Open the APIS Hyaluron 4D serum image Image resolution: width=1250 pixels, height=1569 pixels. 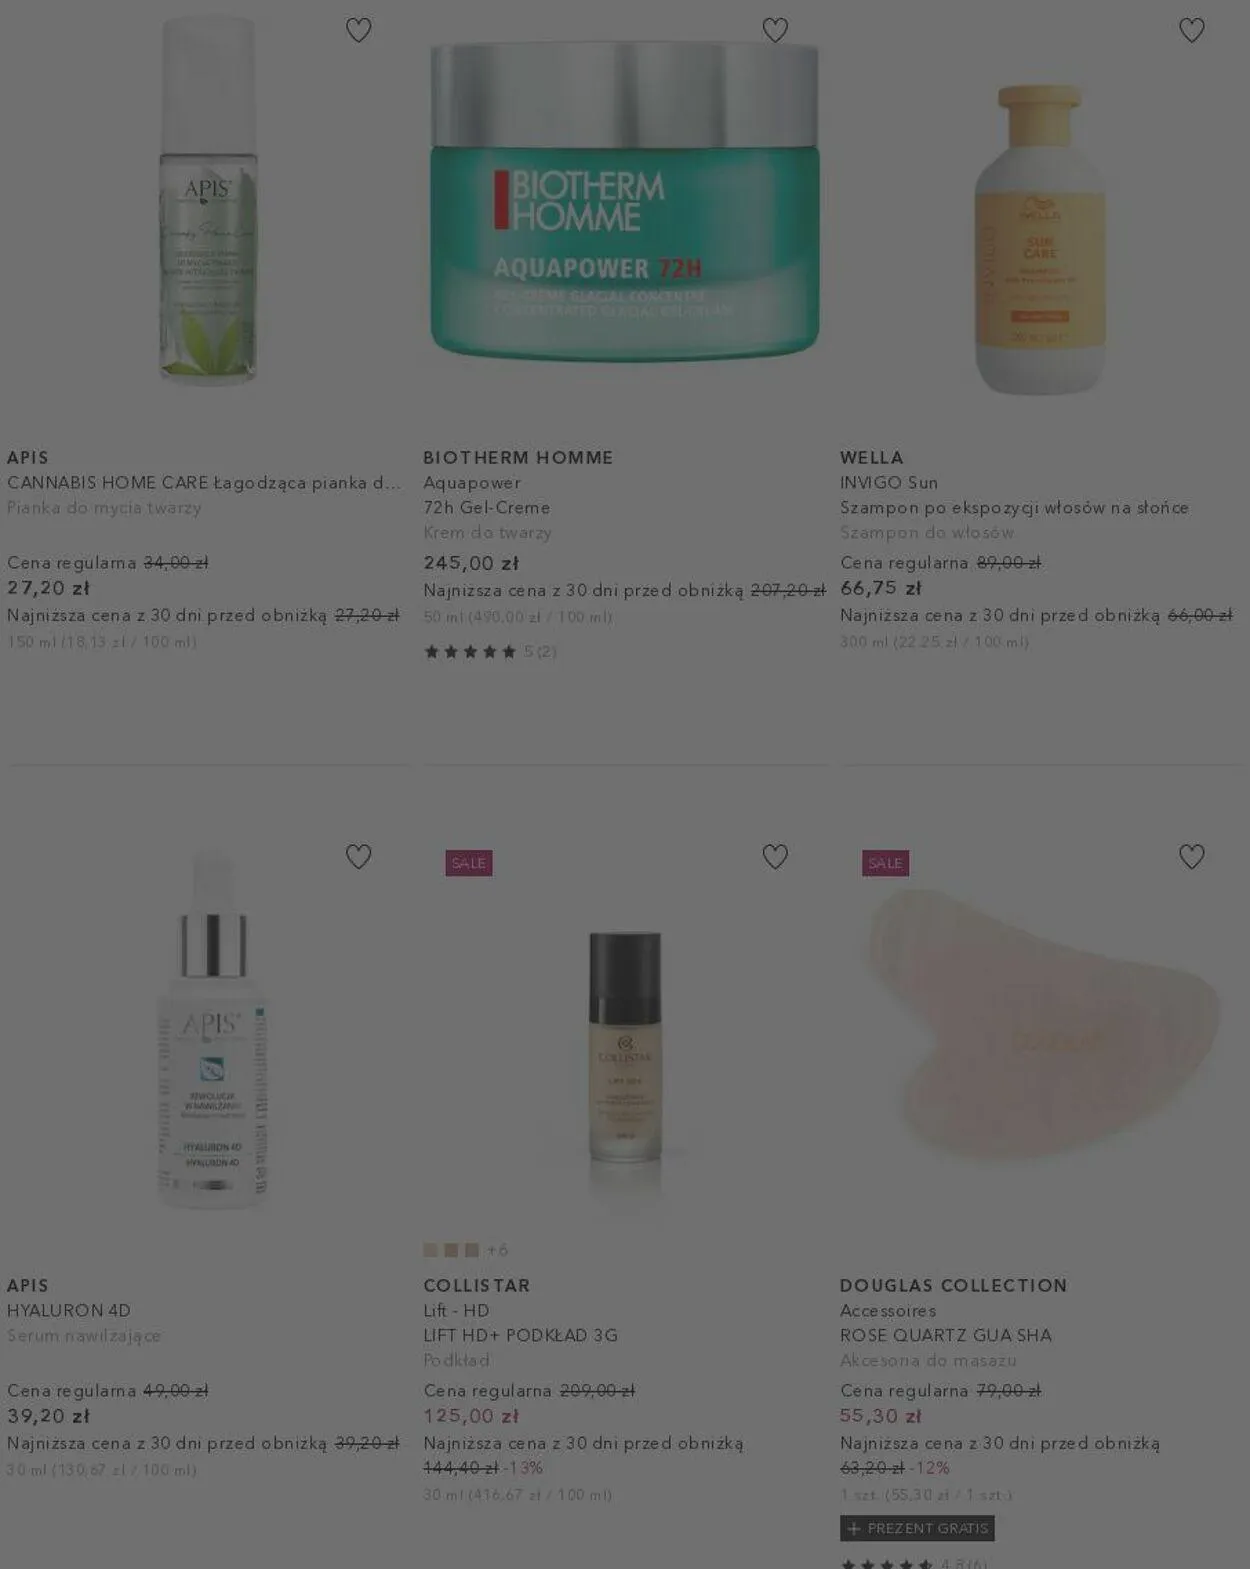point(212,1030)
